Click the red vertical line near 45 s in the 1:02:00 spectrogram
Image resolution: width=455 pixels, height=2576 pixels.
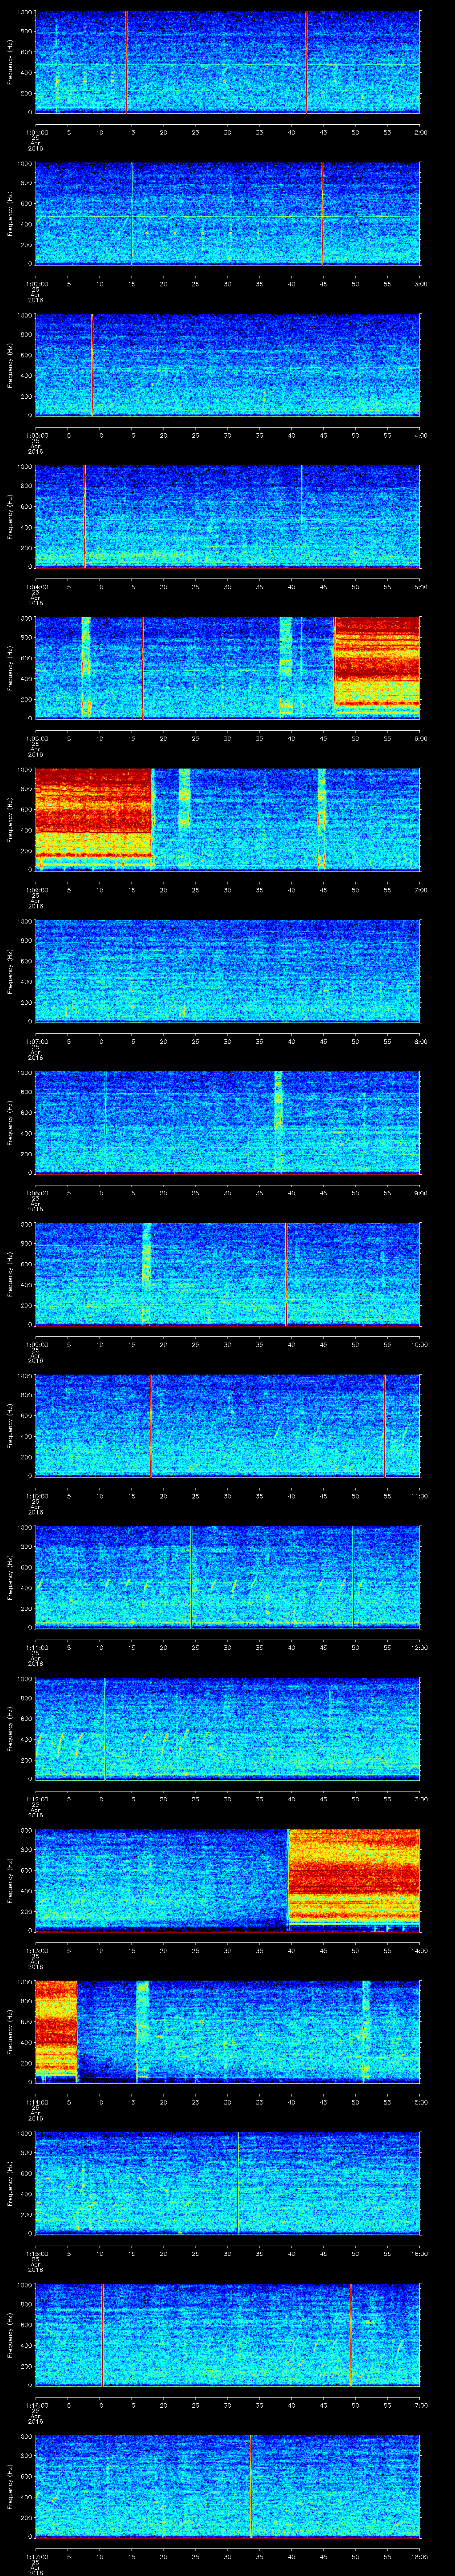pyautogui.click(x=323, y=214)
